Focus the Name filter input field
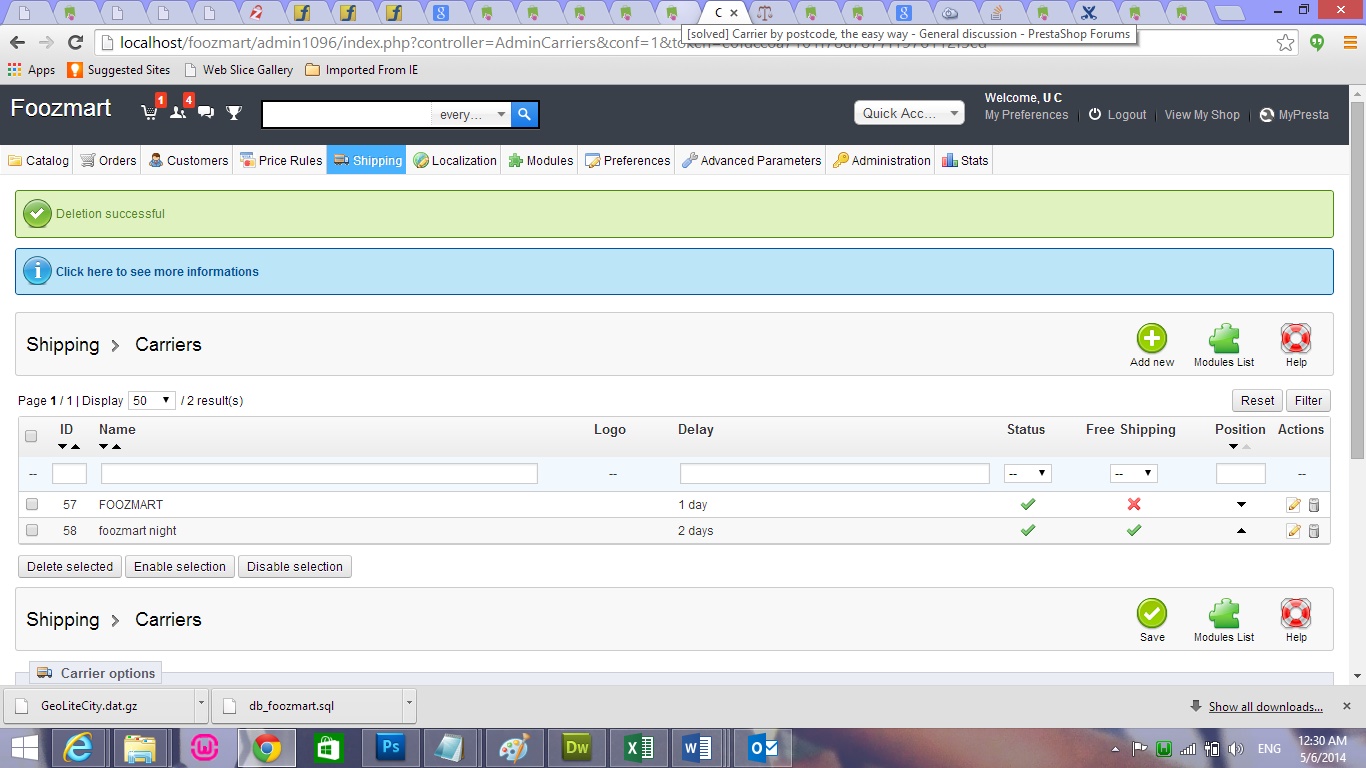The image size is (1366, 768). tap(319, 474)
